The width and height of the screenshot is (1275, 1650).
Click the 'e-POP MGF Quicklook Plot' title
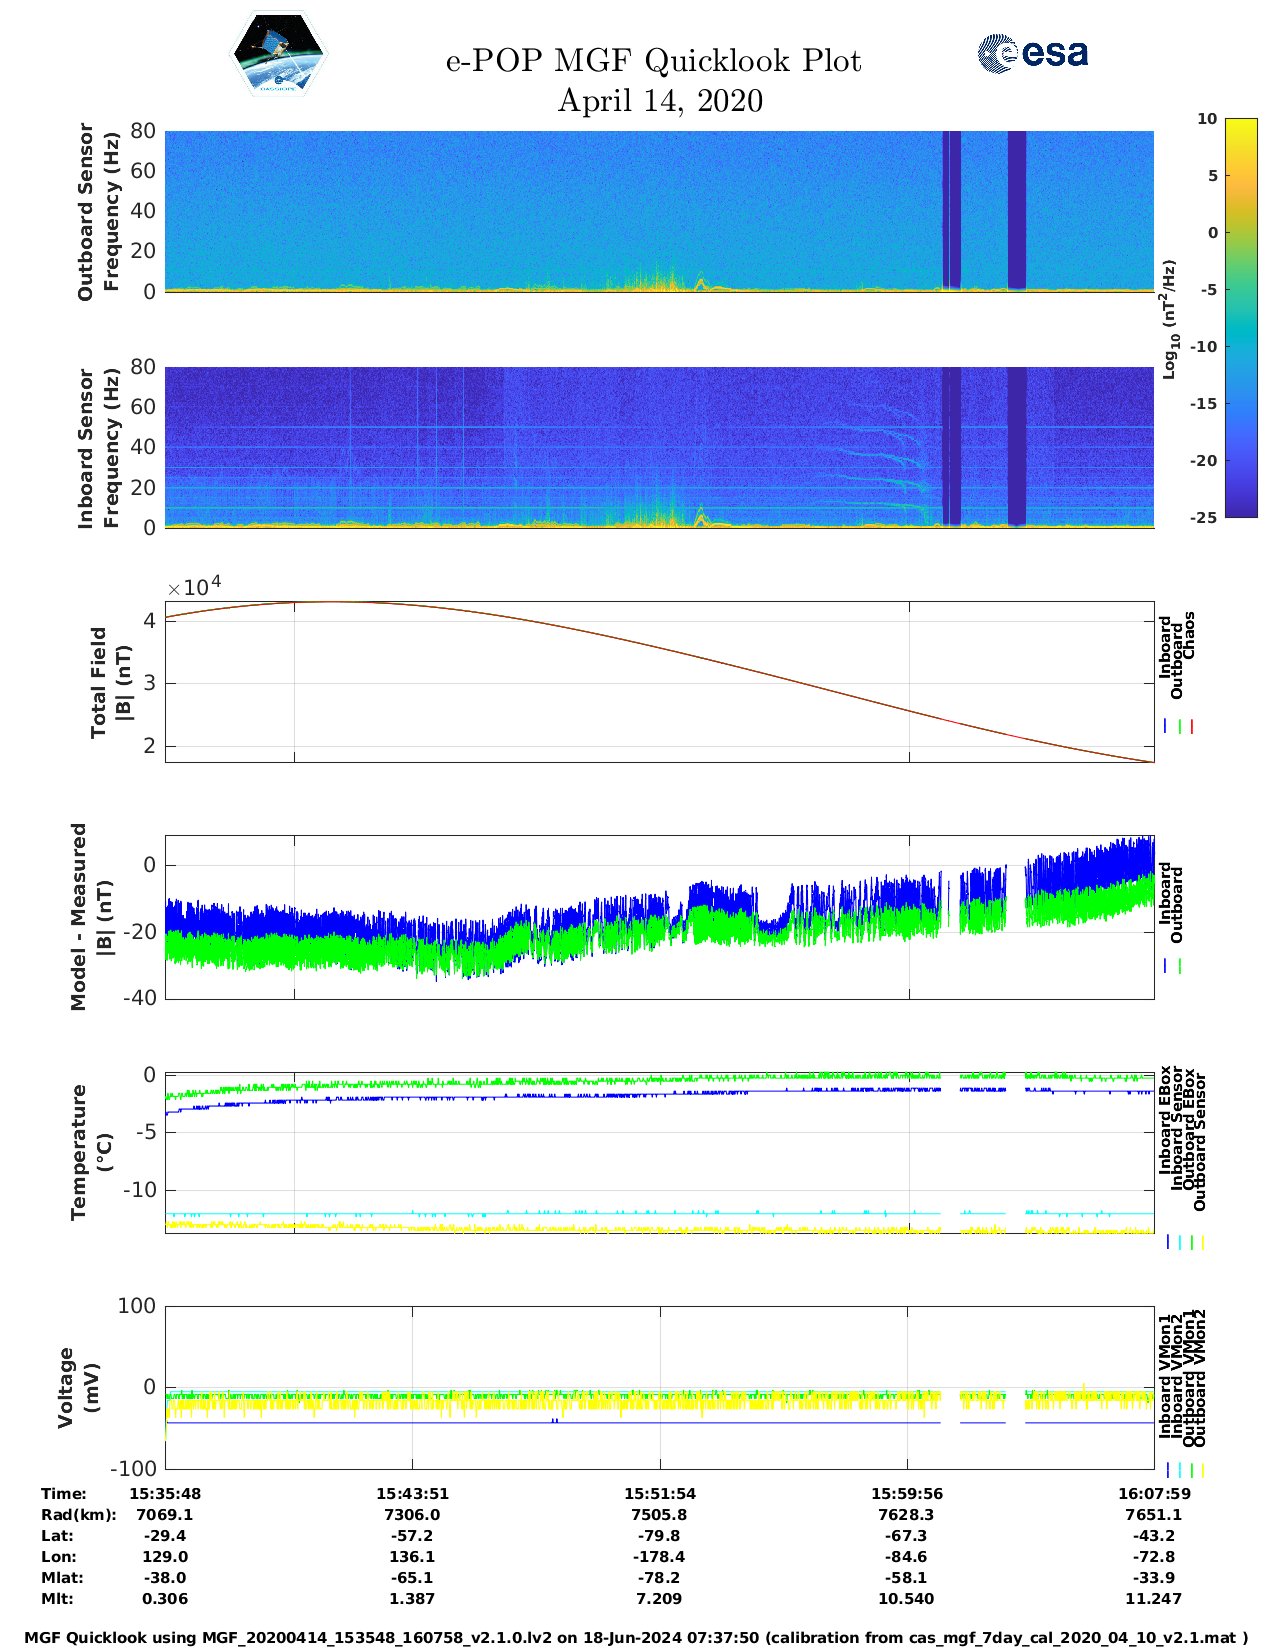pos(653,61)
